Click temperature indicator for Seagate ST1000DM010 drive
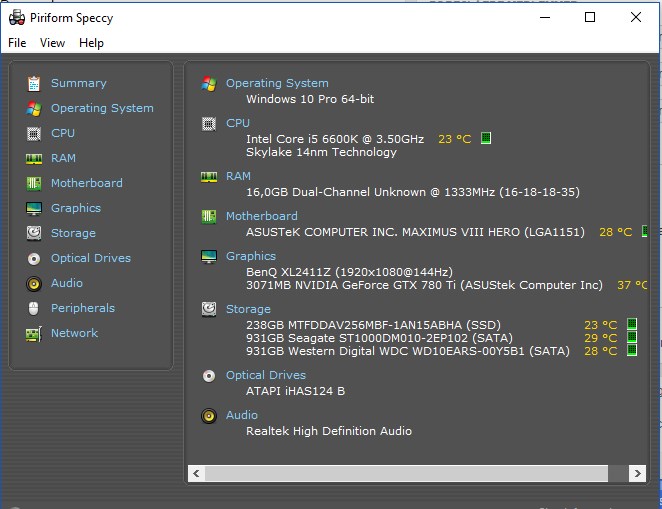Viewport: 662px width, 509px height. point(632,337)
